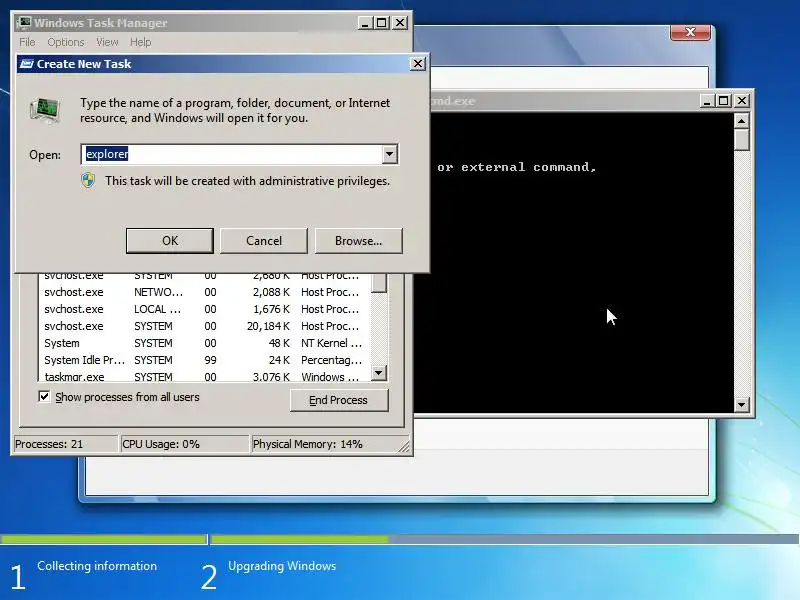Close the red X setup window behind
The width and height of the screenshot is (800, 600).
690,32
